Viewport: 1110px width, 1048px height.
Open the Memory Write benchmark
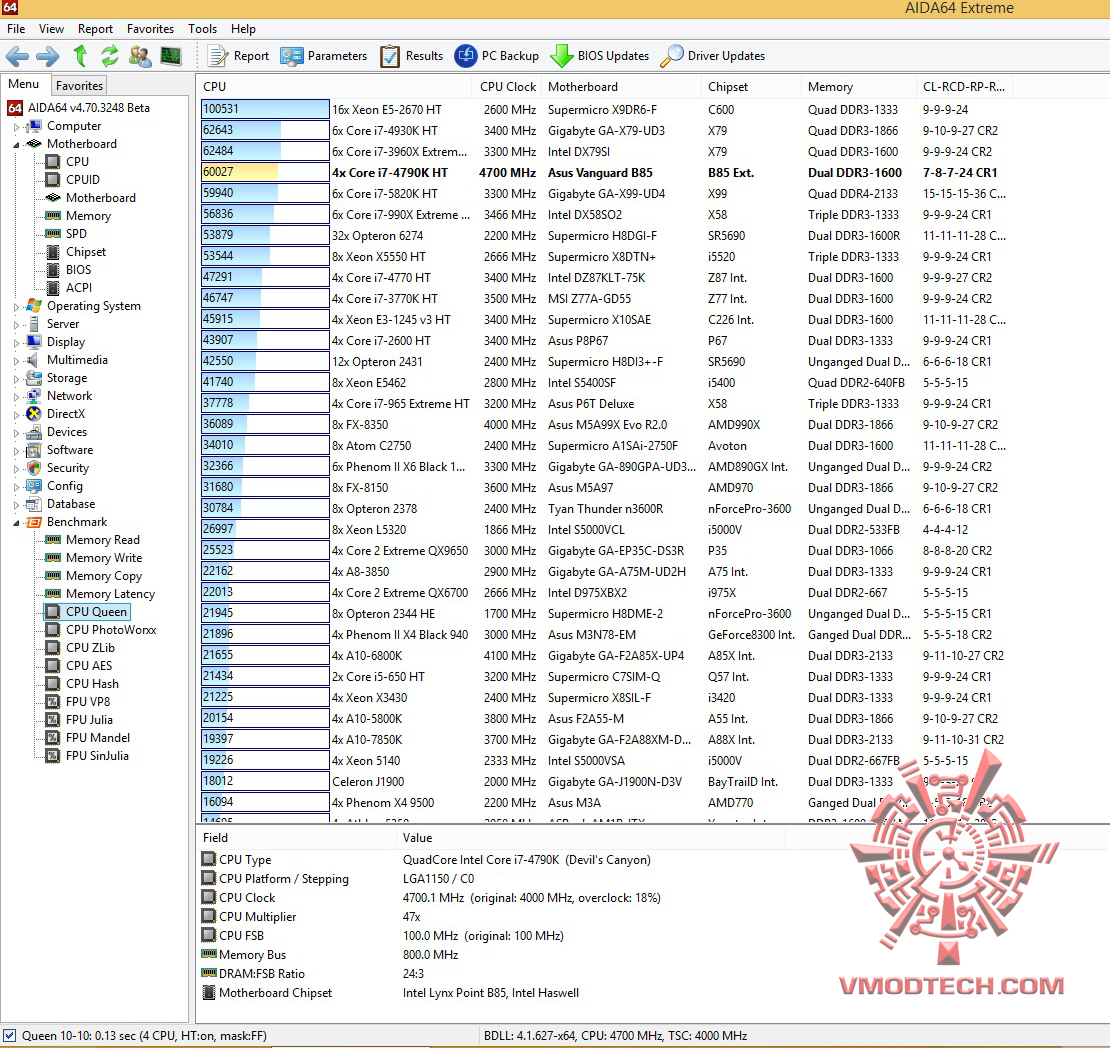[94, 558]
